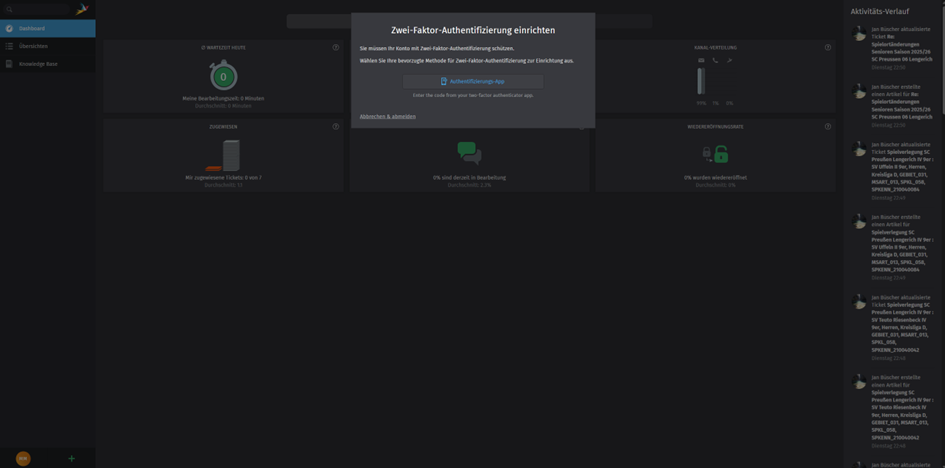Viewport: 945px width, 468px height.
Task: Show help for Wiedereröffnungsrate widget
Action: [x=828, y=127]
